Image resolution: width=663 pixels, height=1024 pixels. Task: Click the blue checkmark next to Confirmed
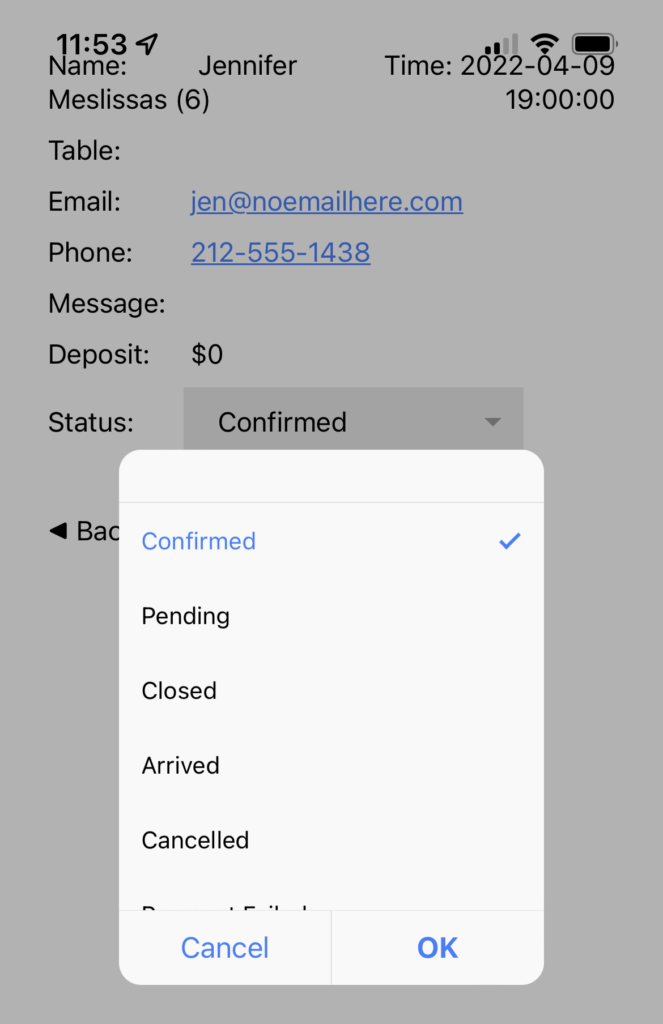pyautogui.click(x=509, y=541)
